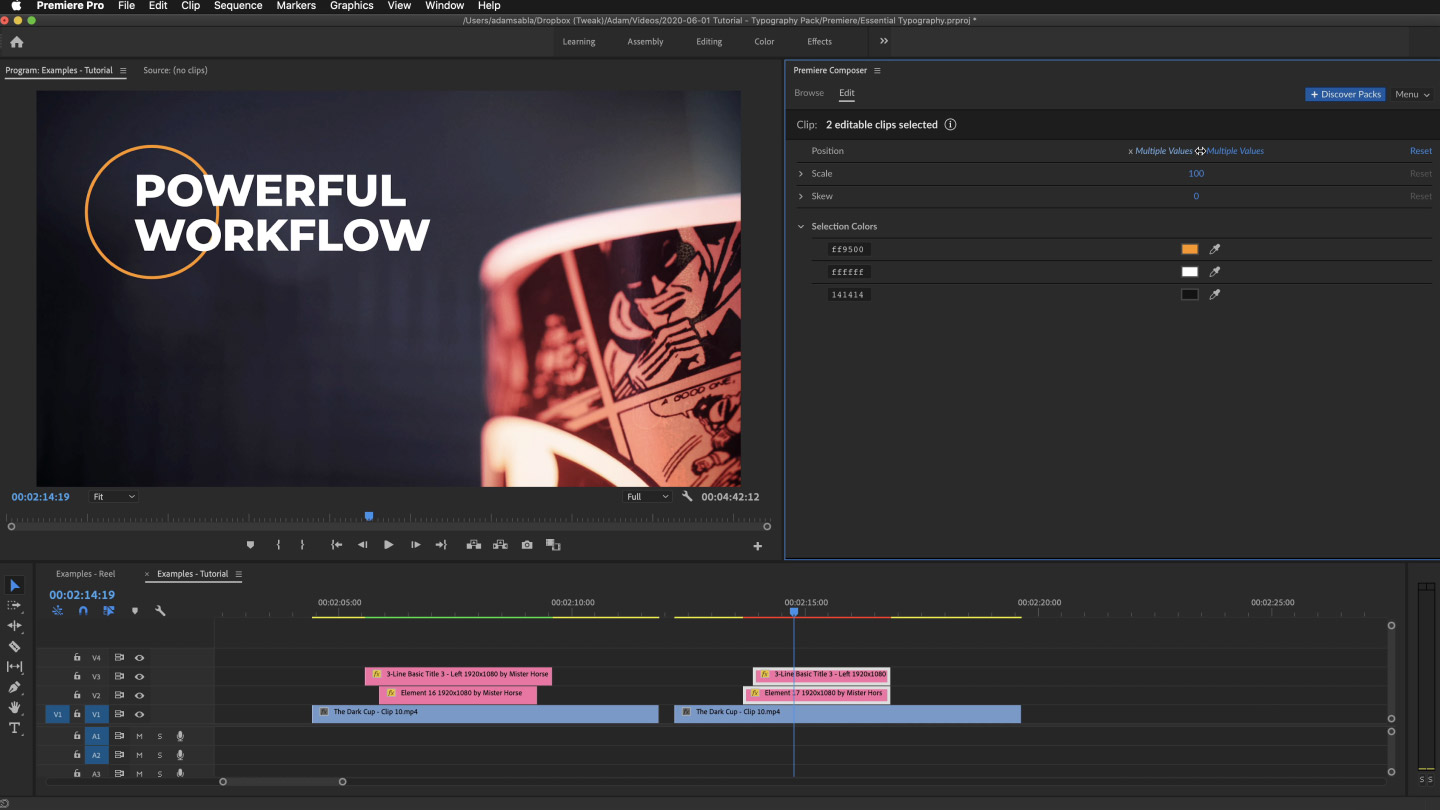Toggle V3 track visibility eye
Screen dimensions: 1440x810
coord(139,677)
